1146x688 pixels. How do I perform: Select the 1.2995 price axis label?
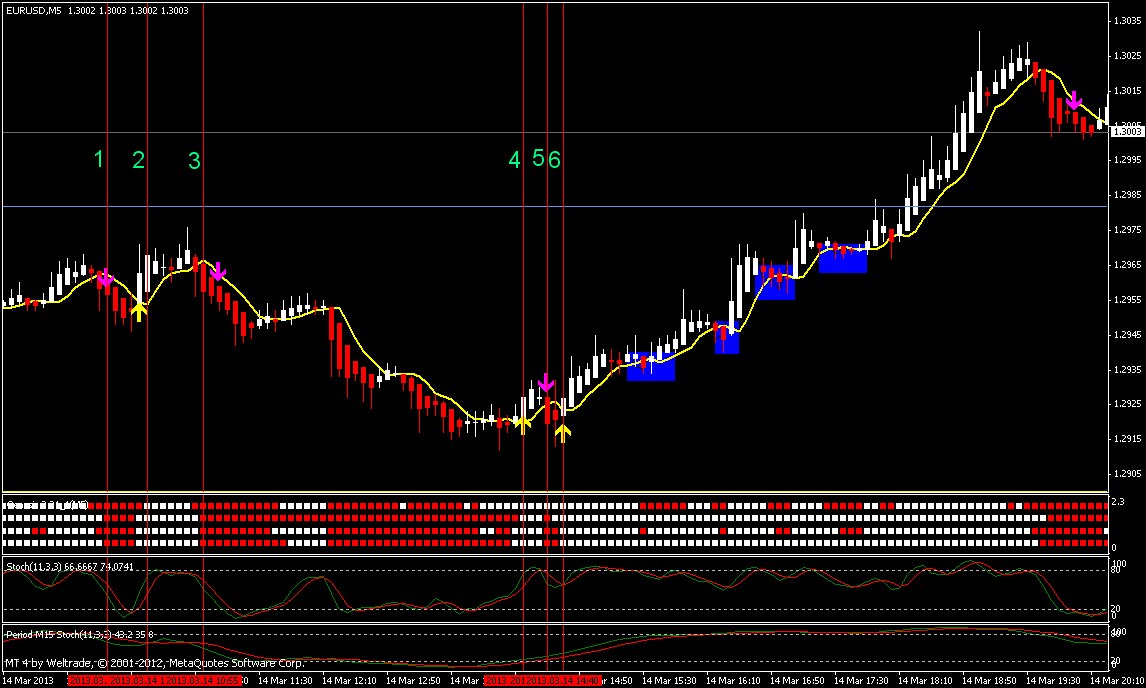tap(1127, 160)
